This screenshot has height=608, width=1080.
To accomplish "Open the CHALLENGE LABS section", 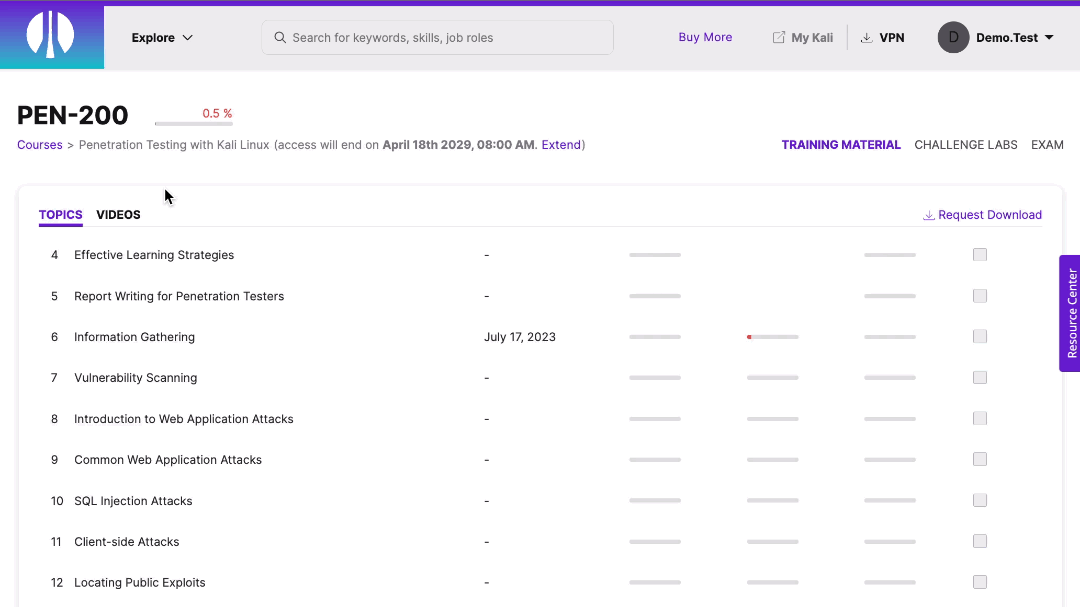I will click(965, 144).
